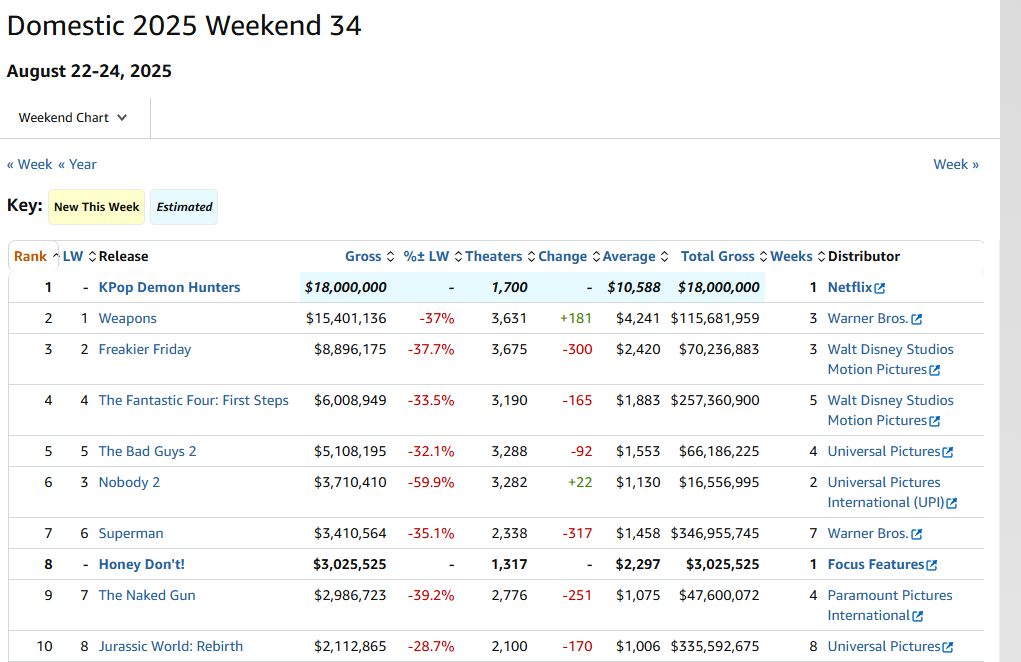Sort by %± LW column header

coord(428,257)
